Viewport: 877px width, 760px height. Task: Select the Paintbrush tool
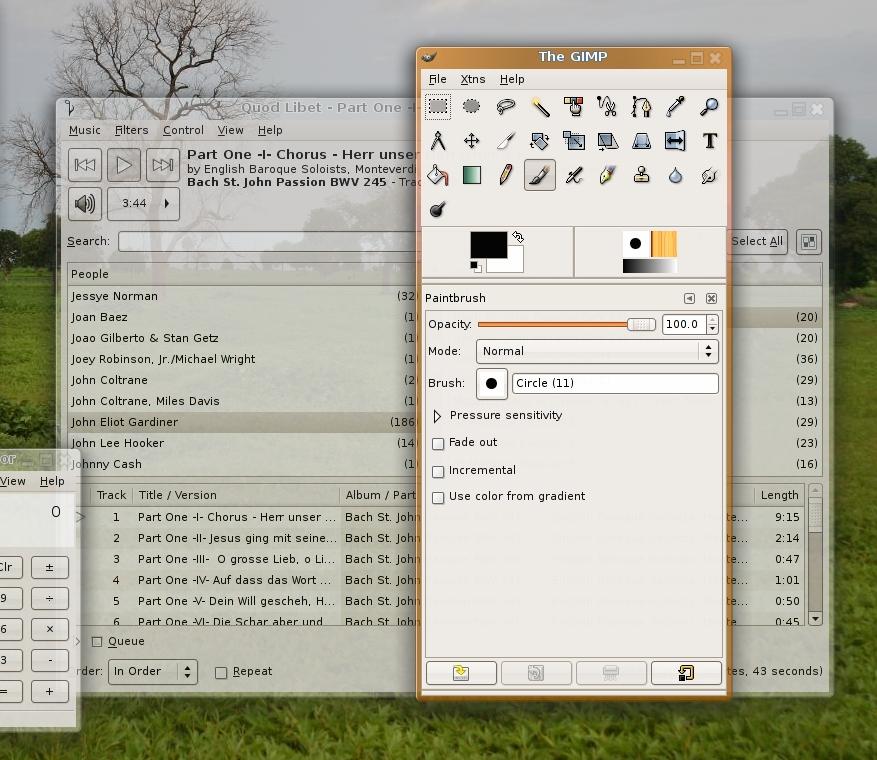coord(540,176)
